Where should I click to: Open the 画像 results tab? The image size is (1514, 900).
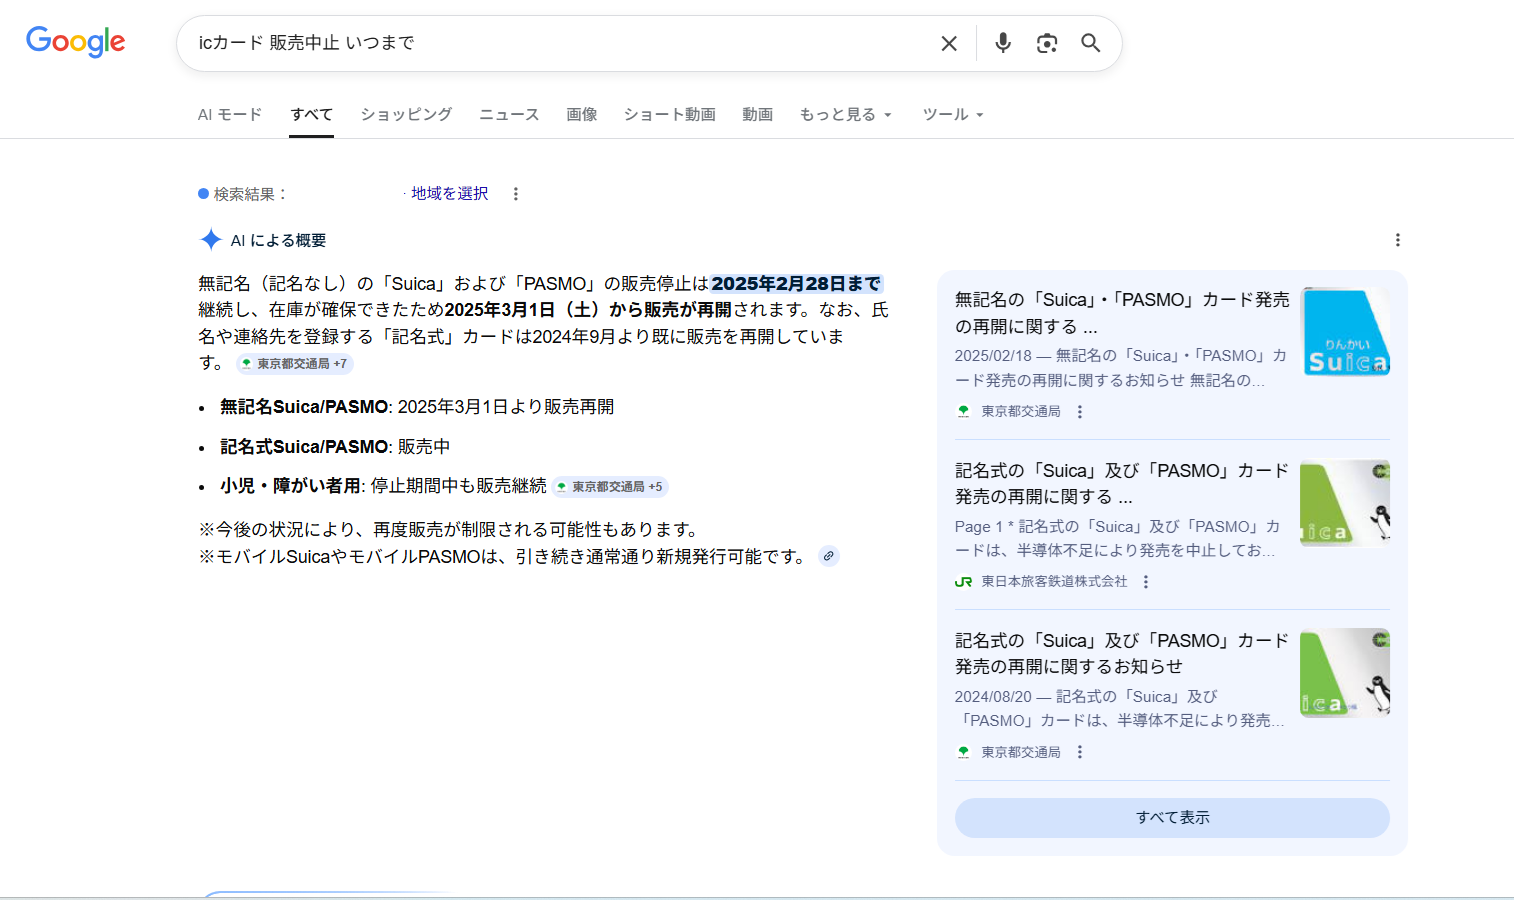tap(582, 114)
